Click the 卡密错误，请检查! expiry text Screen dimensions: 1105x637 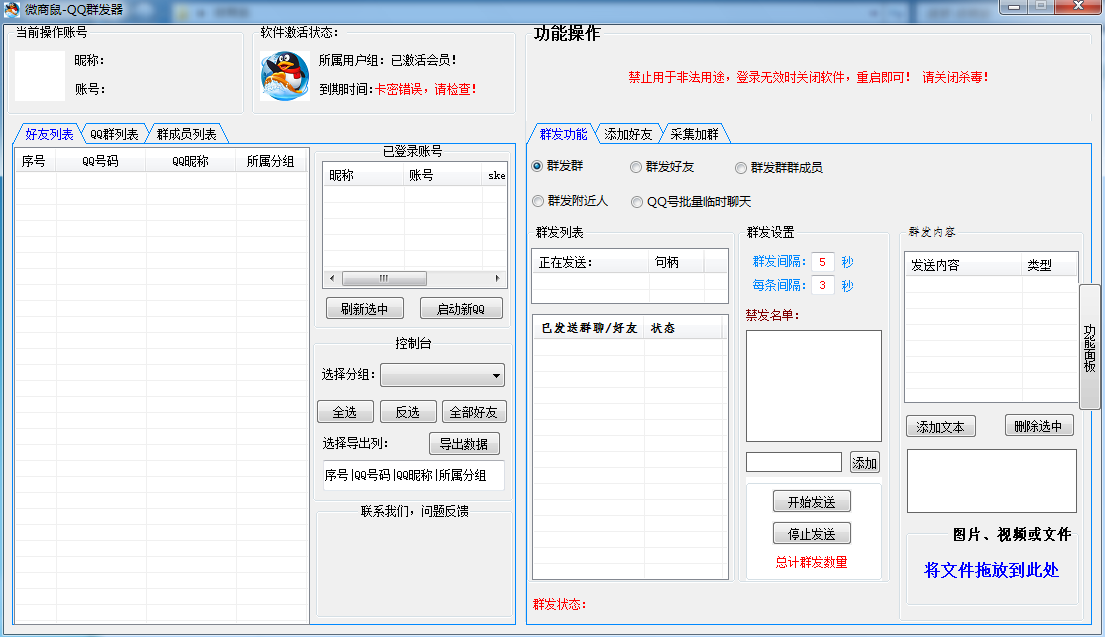click(x=426, y=89)
